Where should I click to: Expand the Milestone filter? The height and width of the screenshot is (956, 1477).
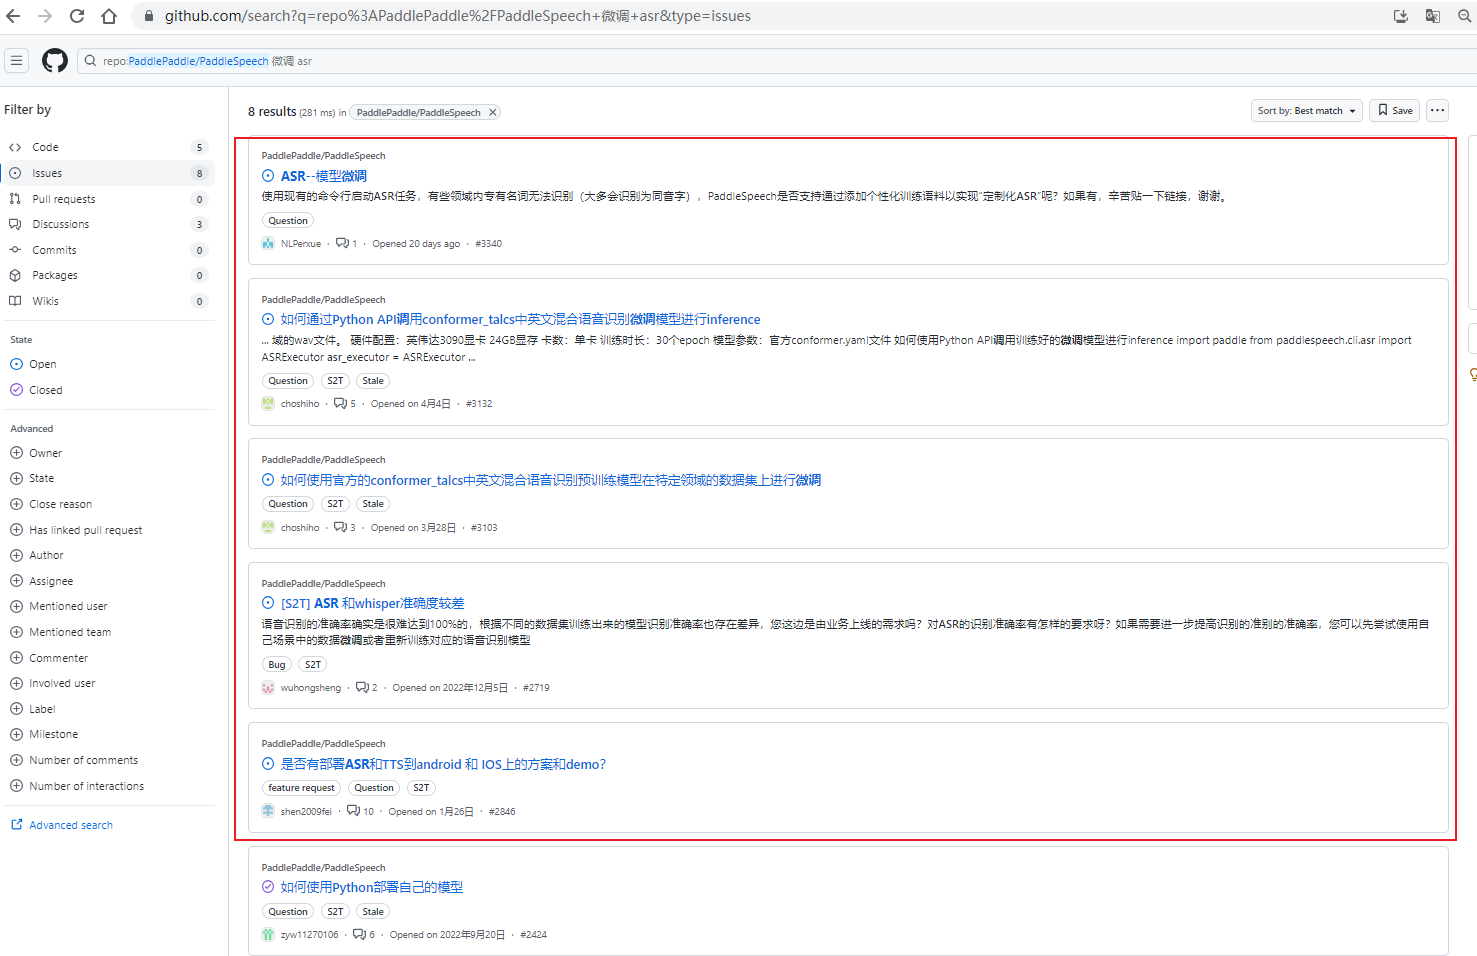pos(50,733)
